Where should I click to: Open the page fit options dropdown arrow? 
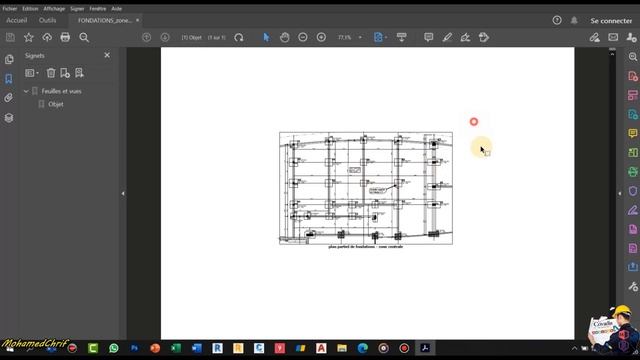(386, 38)
